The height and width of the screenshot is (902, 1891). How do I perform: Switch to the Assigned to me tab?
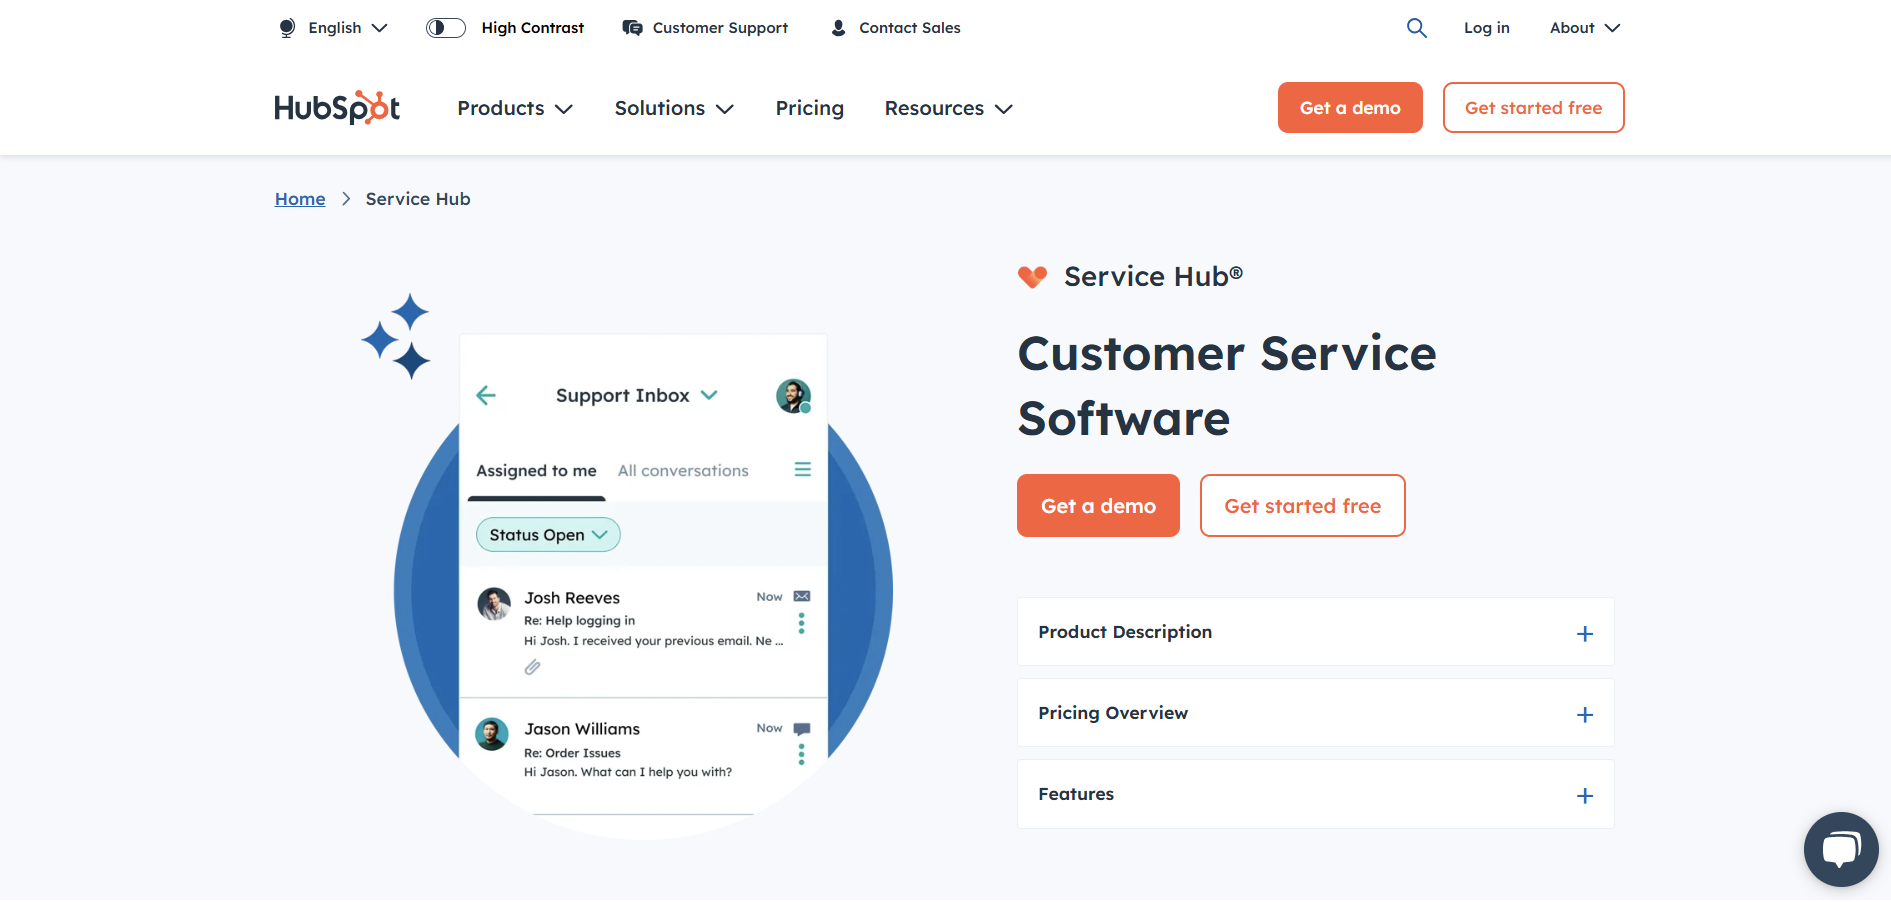click(x=536, y=470)
